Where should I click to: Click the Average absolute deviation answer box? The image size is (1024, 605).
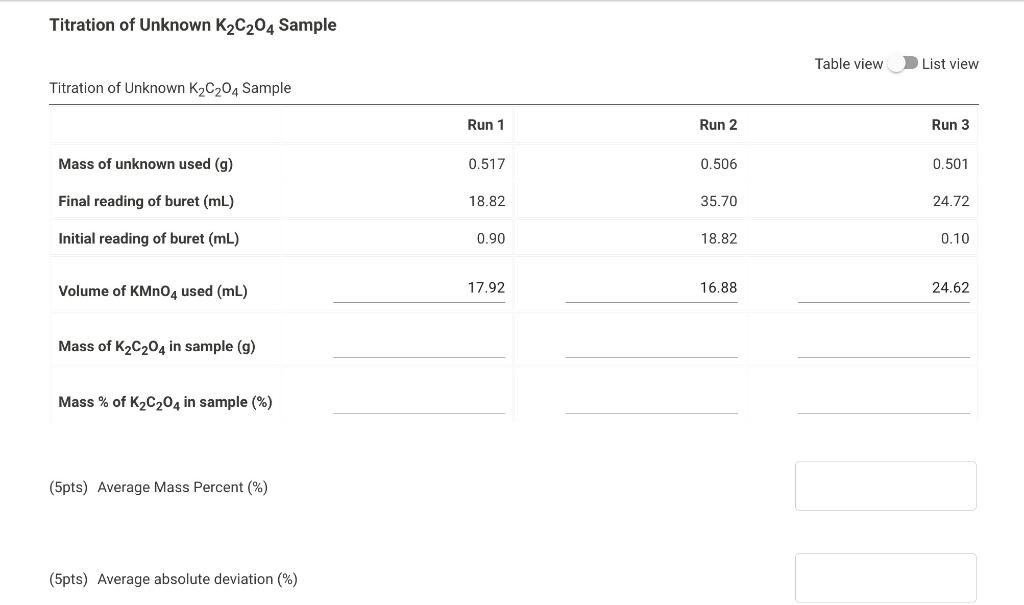(x=885, y=577)
